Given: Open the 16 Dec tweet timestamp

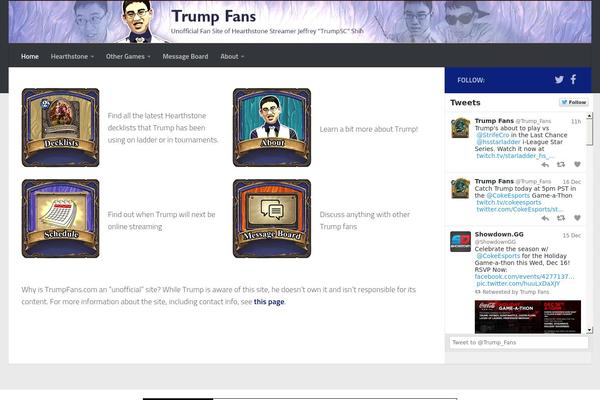Looking at the screenshot, I should tap(572, 182).
